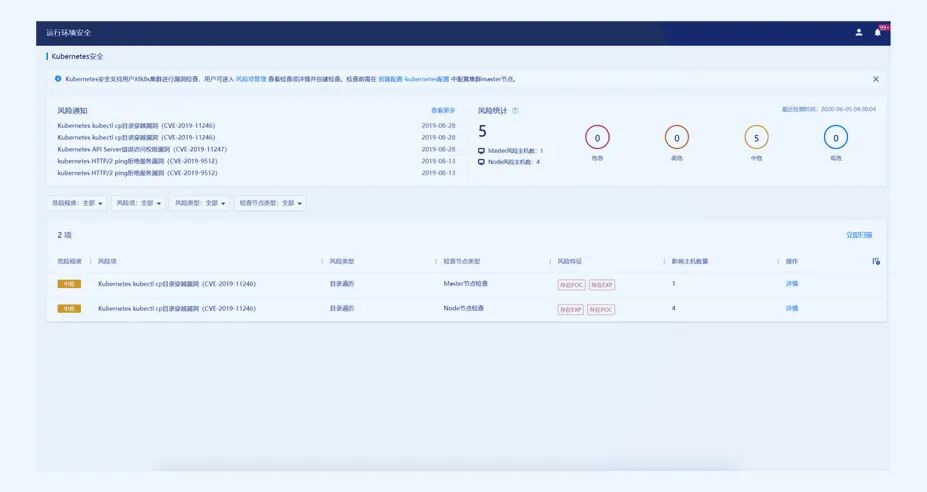The image size is (927, 492).
Task: Open the notification bell with 99+ badge
Action: click(878, 32)
